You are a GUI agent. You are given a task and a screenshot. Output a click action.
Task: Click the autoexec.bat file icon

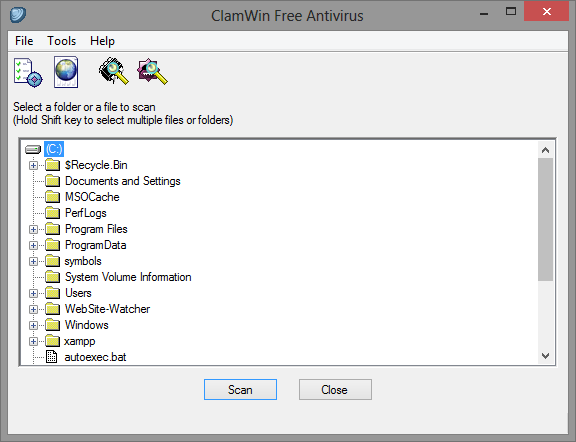[52, 357]
